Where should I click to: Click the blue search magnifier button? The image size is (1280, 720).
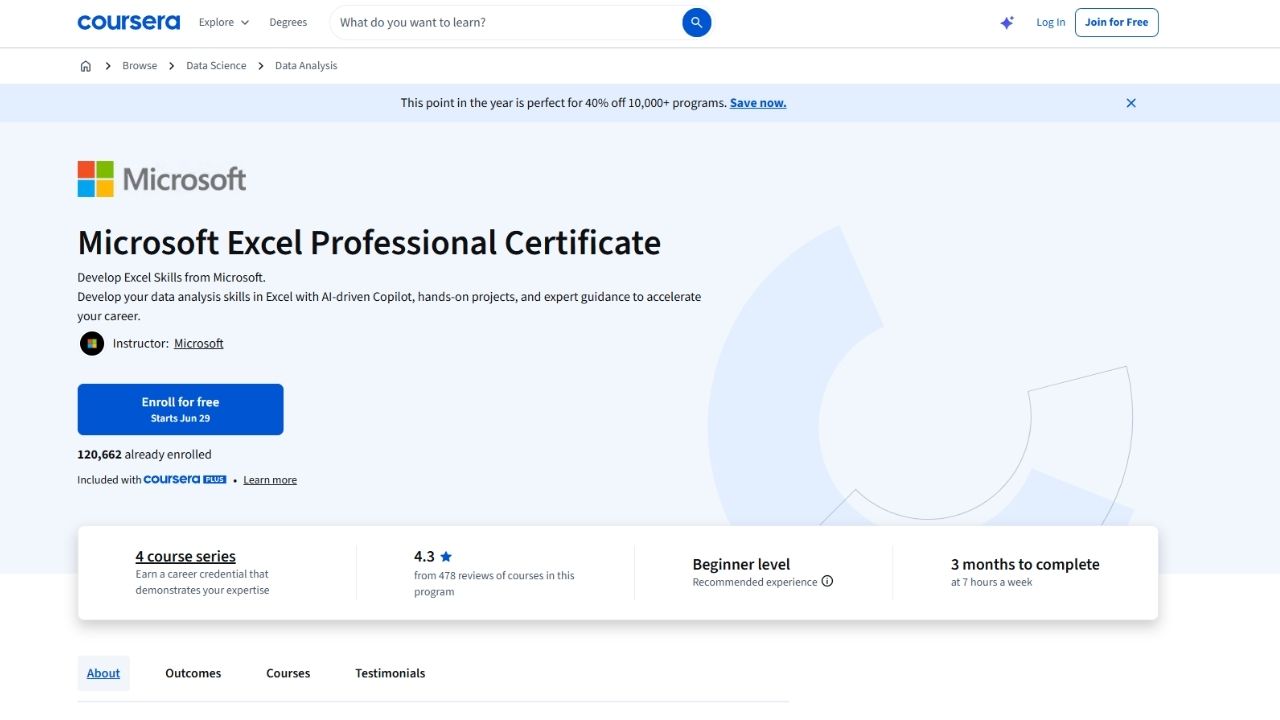point(697,22)
